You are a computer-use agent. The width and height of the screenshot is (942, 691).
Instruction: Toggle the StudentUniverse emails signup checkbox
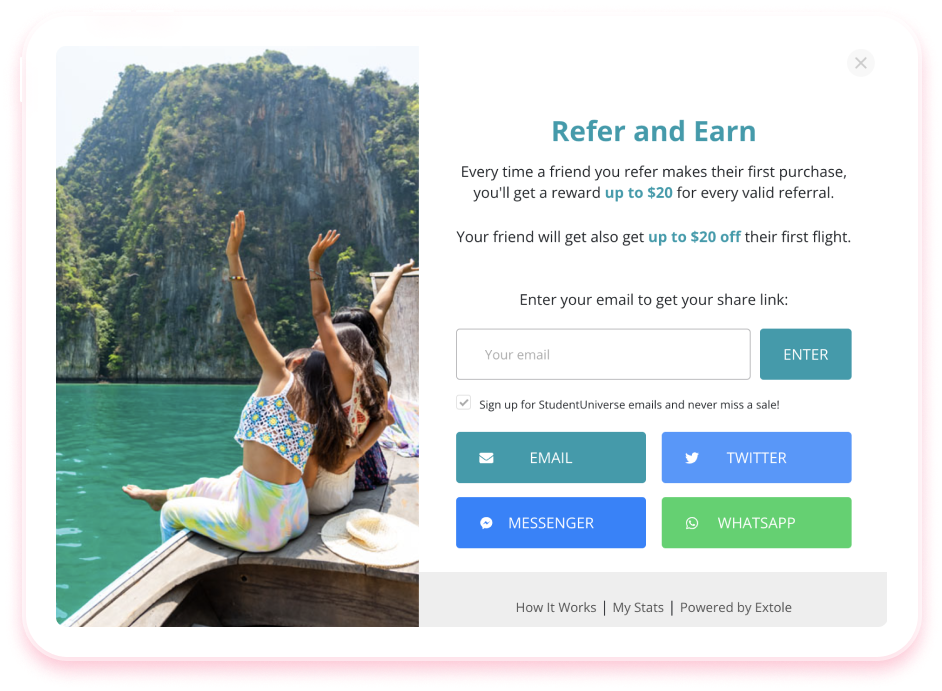coord(463,403)
